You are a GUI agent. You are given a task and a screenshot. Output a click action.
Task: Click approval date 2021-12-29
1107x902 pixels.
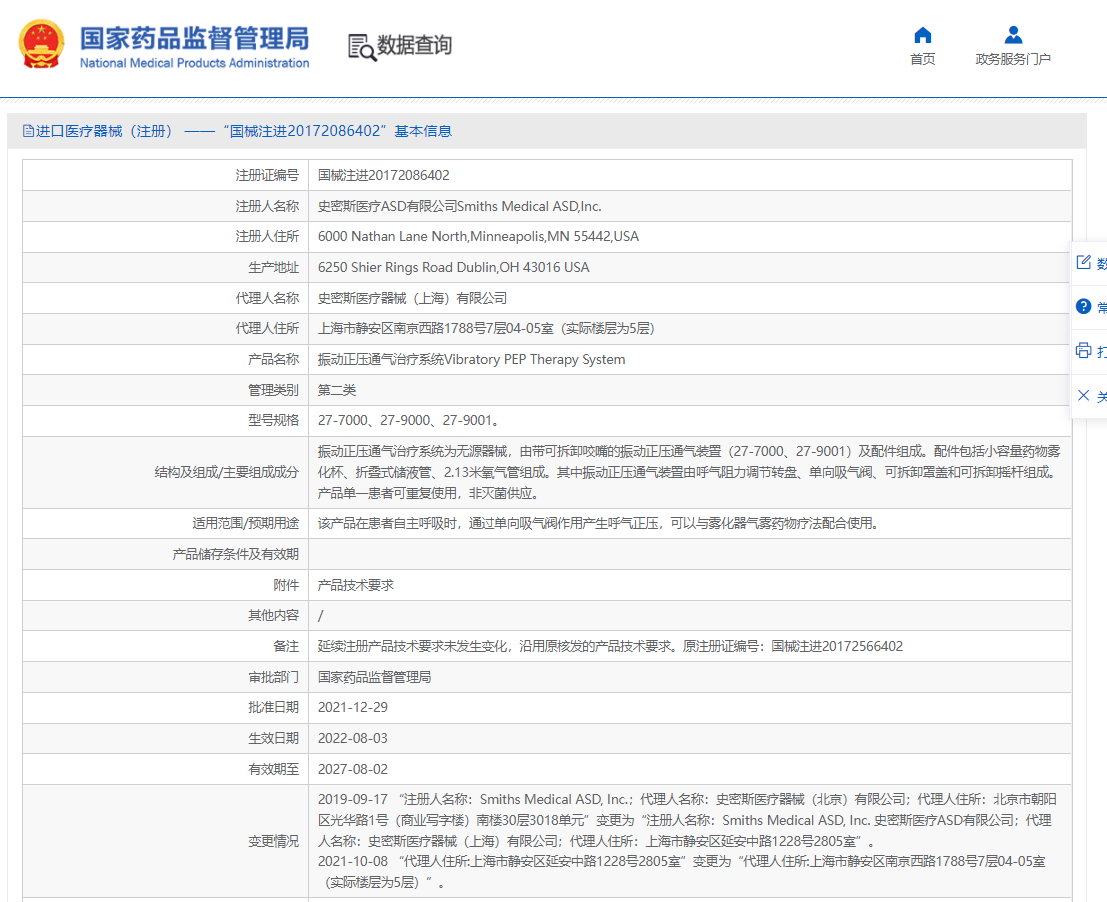tap(352, 707)
